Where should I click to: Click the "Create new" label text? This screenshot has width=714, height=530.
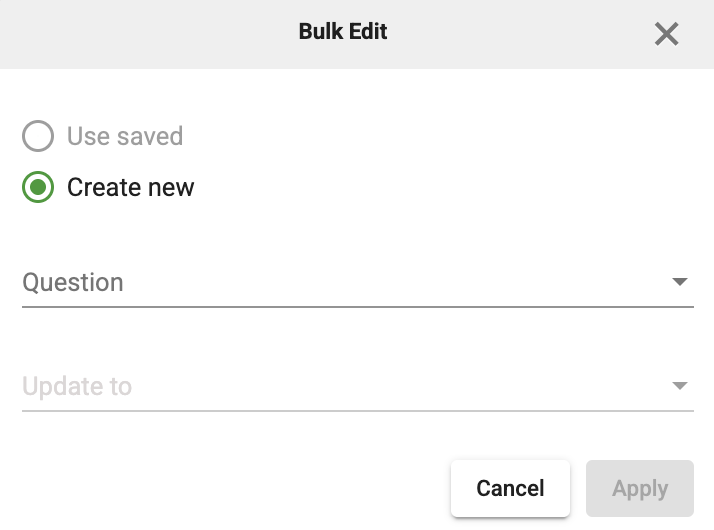click(x=131, y=187)
